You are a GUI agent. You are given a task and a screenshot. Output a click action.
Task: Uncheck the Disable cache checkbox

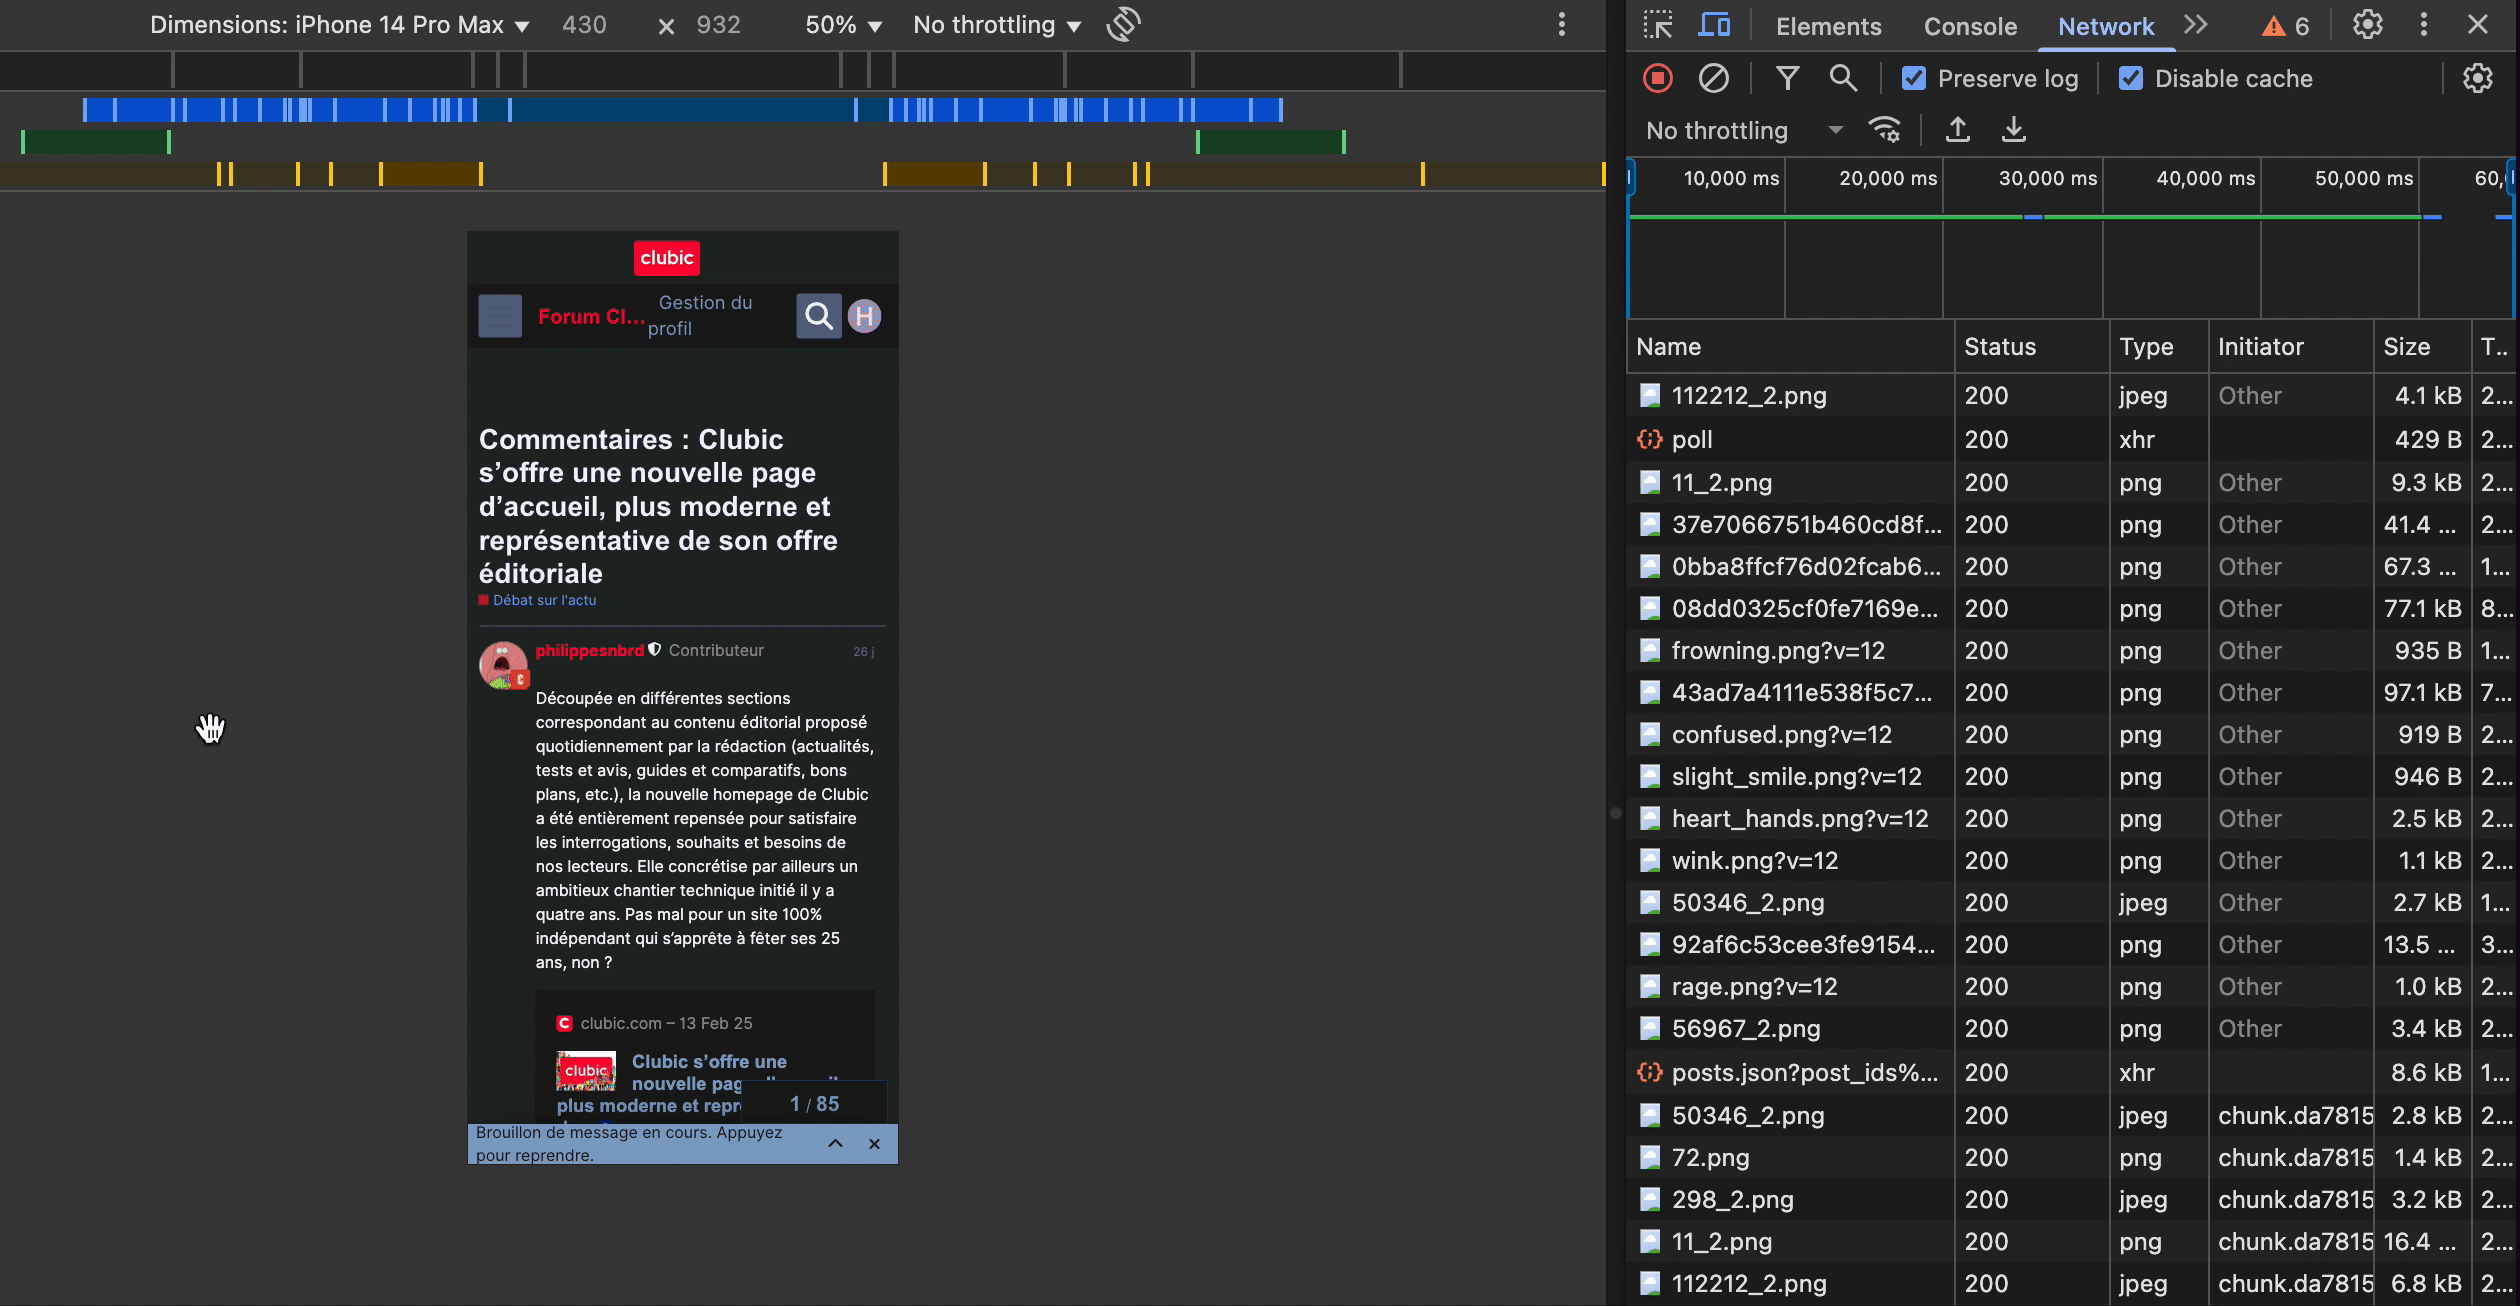[2130, 78]
